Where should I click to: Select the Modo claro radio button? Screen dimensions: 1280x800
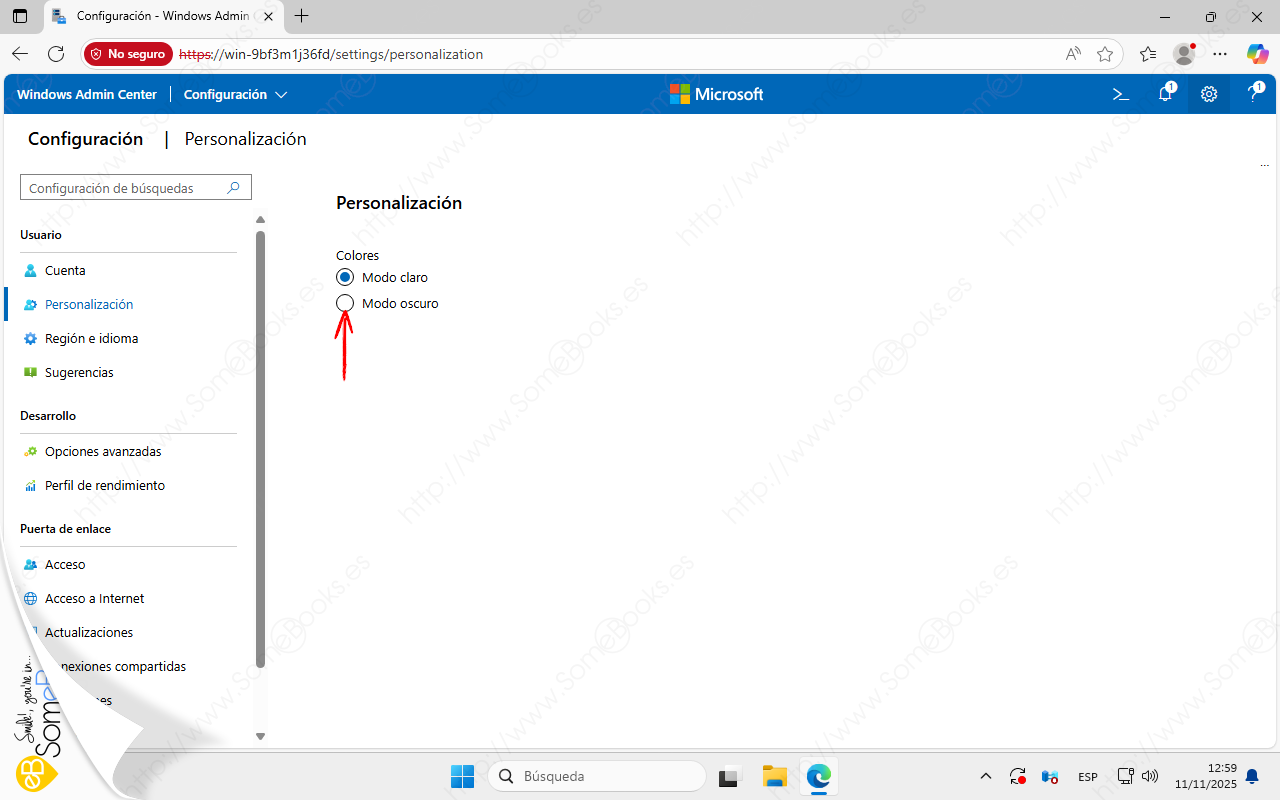345,277
